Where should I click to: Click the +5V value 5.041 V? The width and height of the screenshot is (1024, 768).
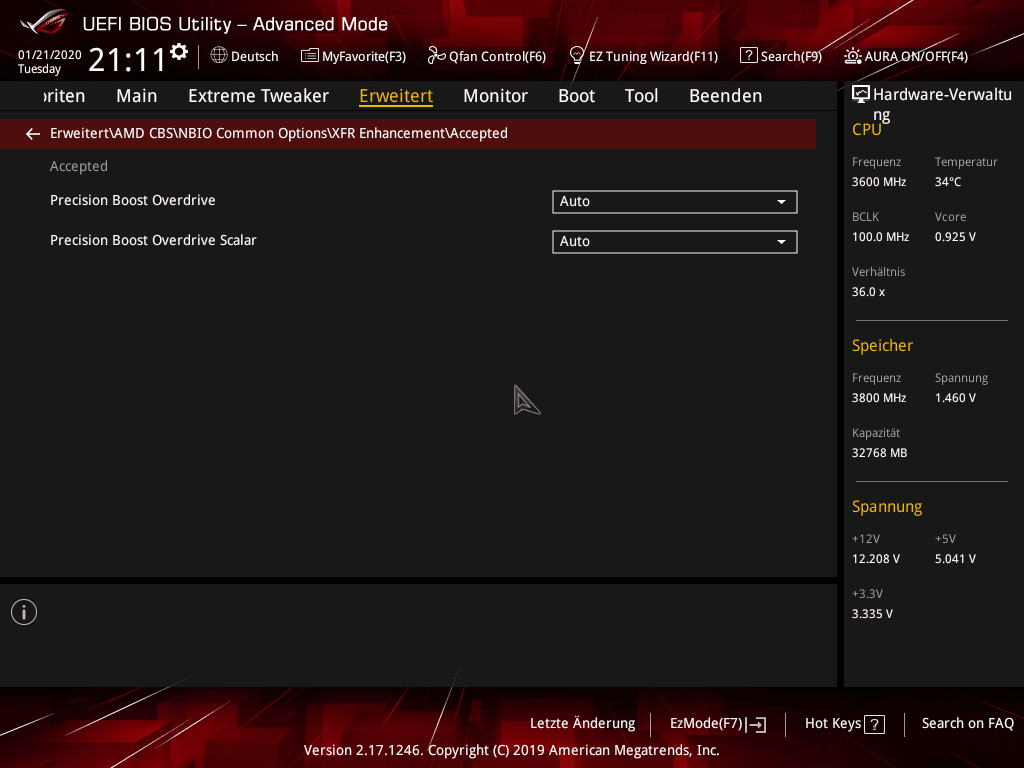(x=955, y=559)
